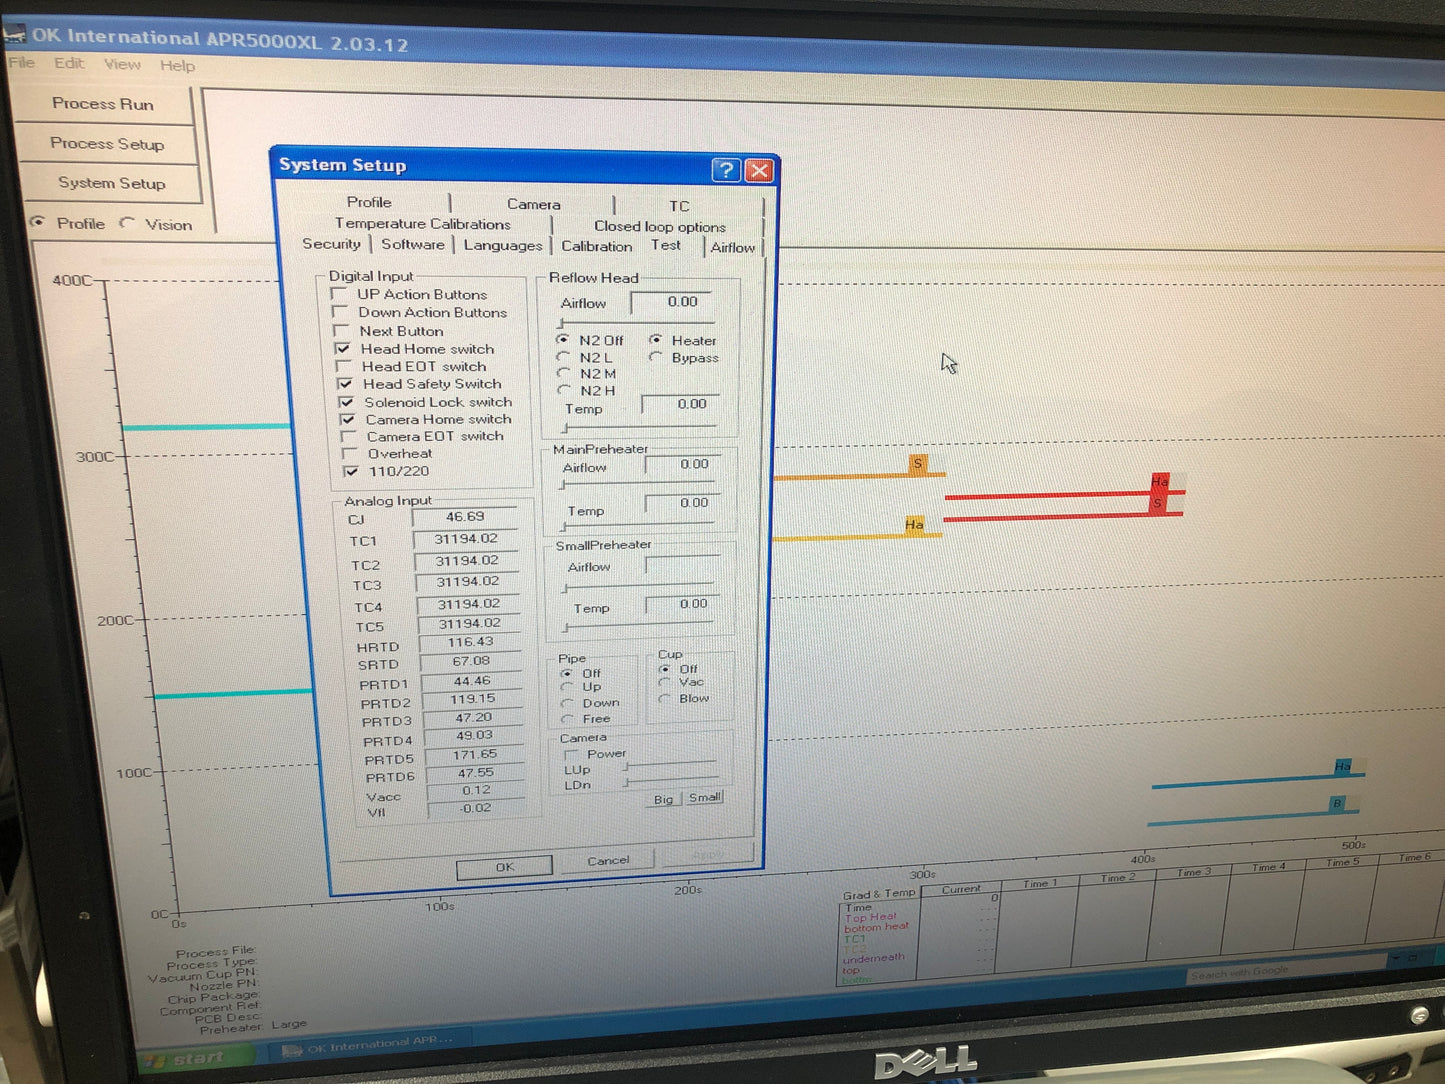Open the Edit menu
Screen dimensions: 1445x1084
pos(69,63)
